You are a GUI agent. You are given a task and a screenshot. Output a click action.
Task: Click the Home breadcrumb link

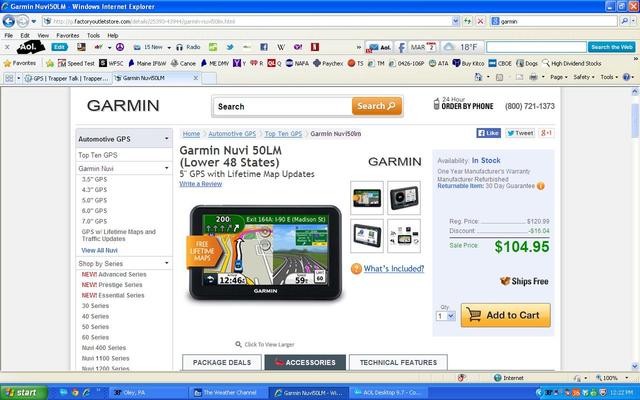[191, 133]
